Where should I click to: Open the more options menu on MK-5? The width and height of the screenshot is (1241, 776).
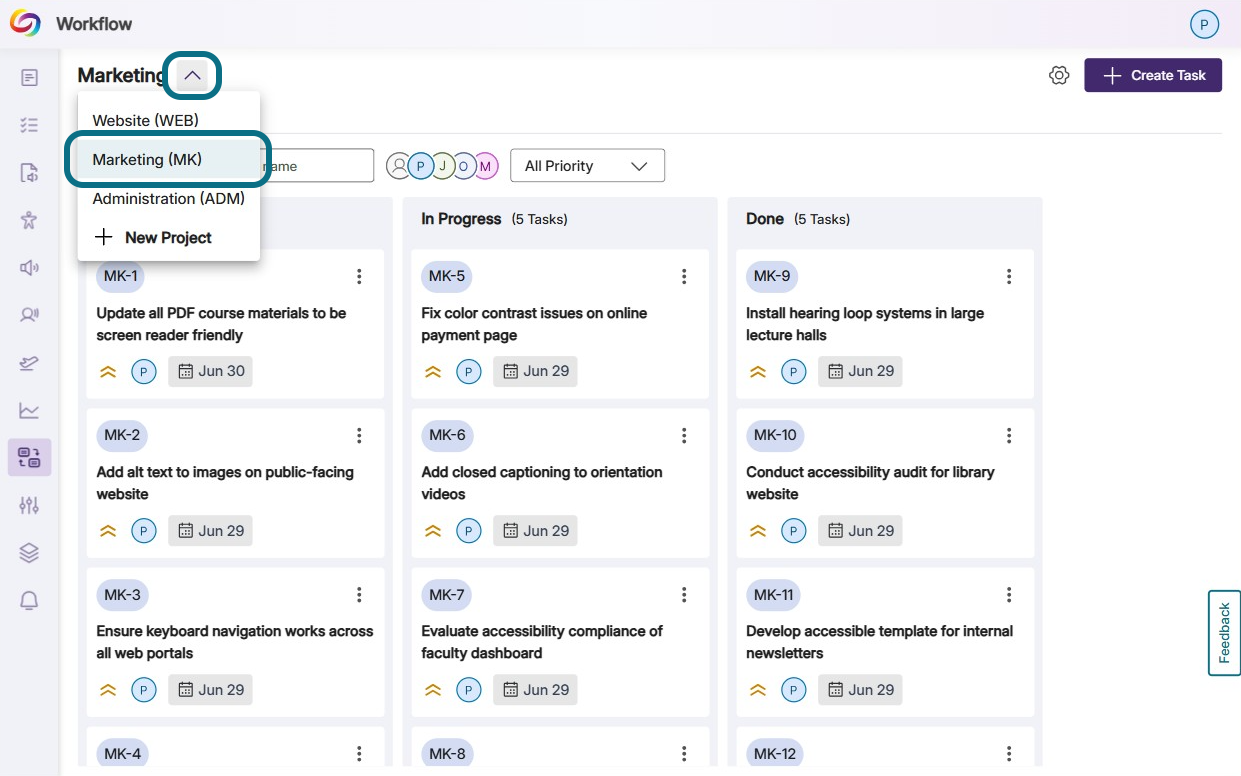pyautogui.click(x=684, y=277)
